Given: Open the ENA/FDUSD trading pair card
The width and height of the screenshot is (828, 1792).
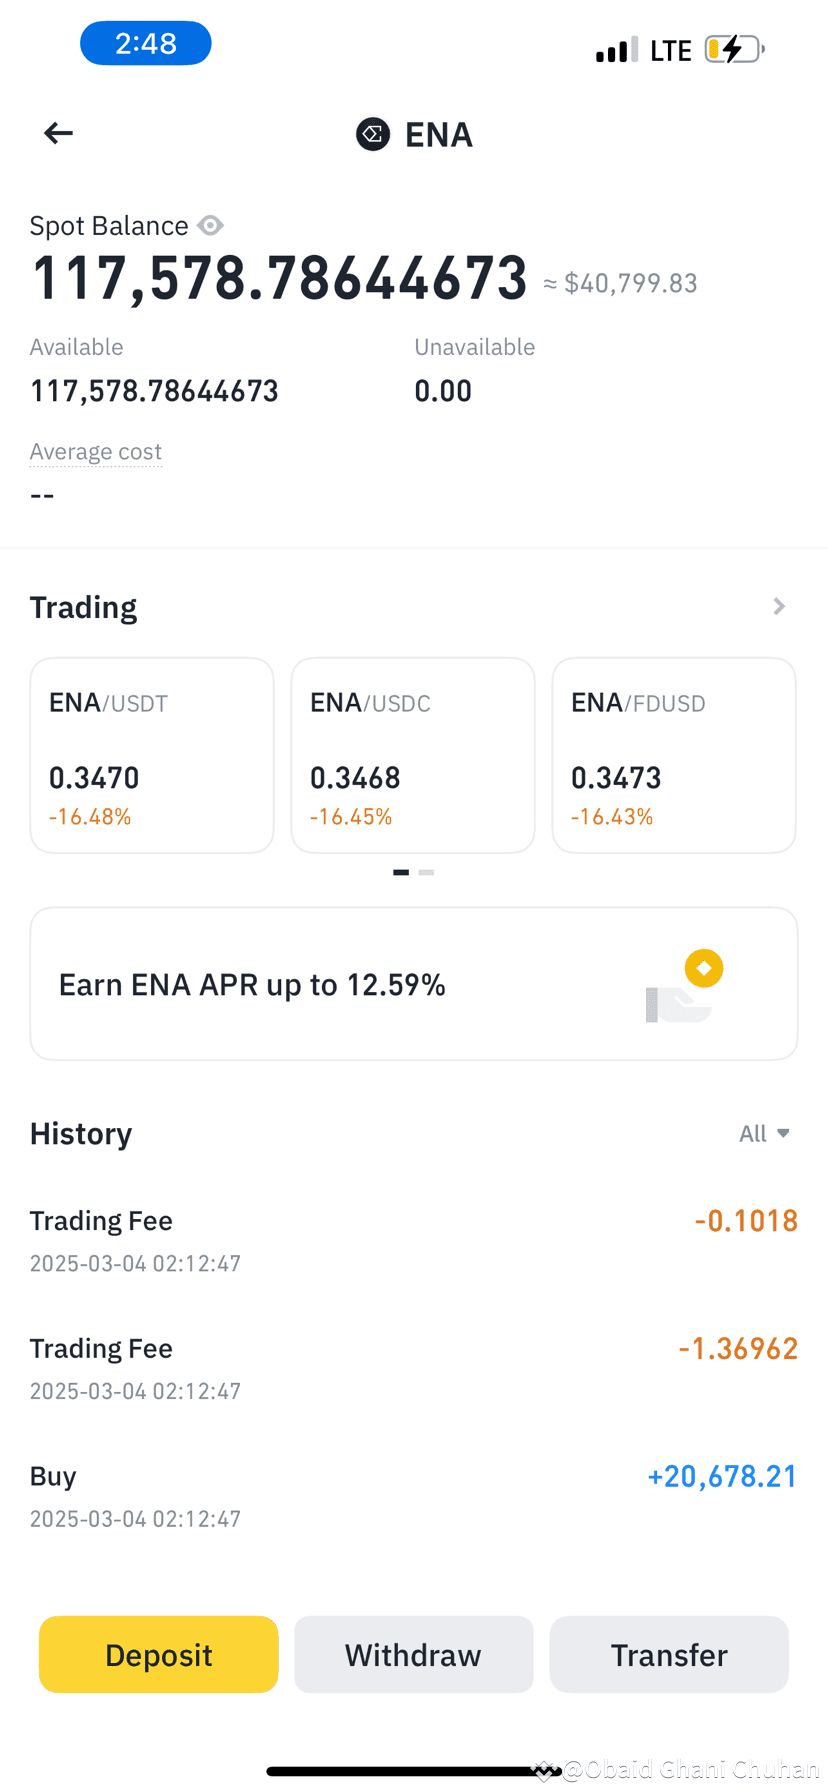Looking at the screenshot, I should click(x=674, y=755).
